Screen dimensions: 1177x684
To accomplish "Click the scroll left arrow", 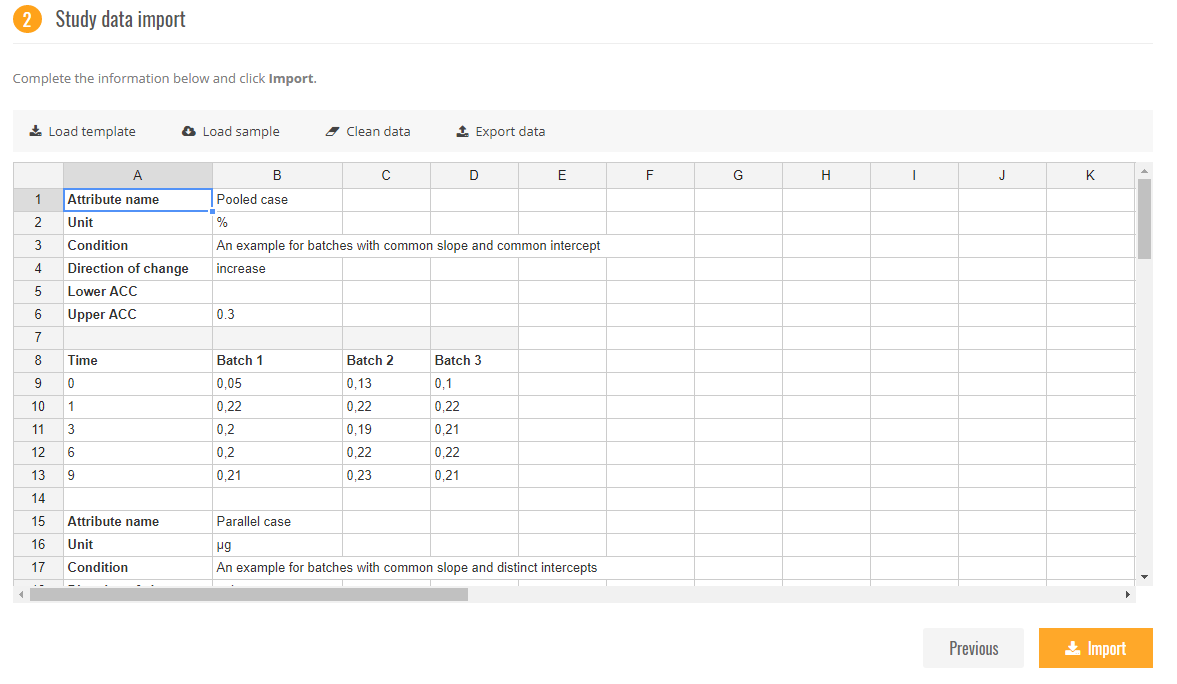I will tap(21, 595).
